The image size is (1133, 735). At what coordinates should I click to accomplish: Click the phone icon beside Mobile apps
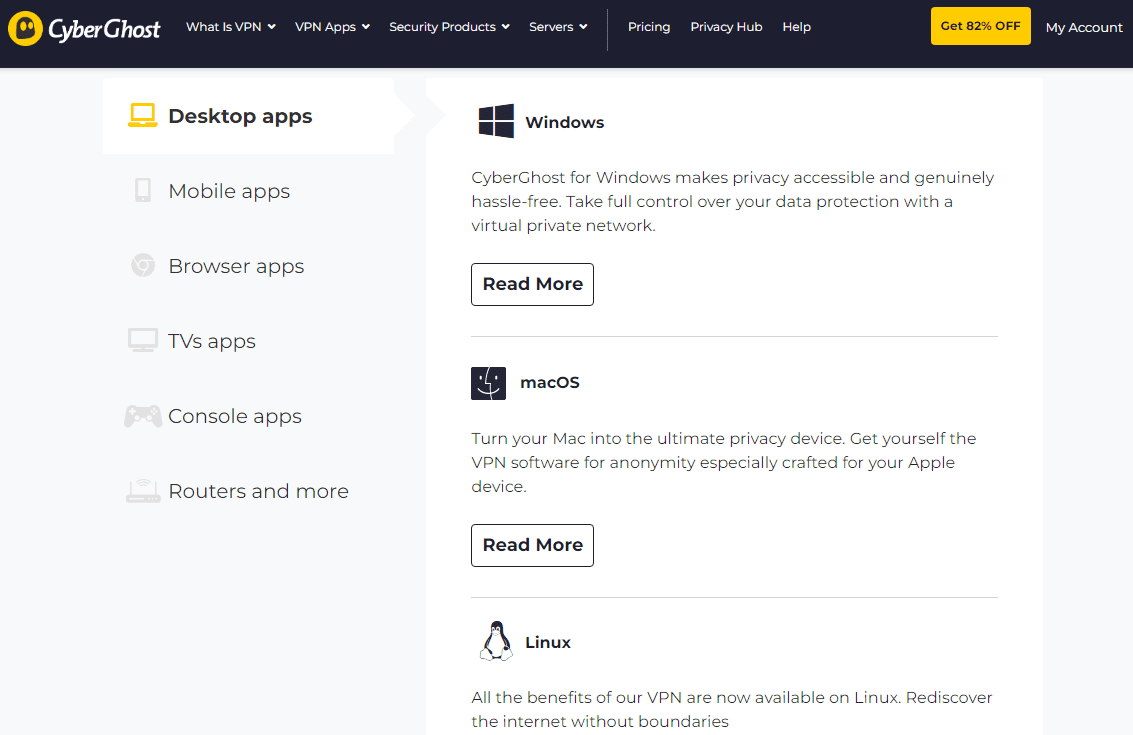(143, 190)
